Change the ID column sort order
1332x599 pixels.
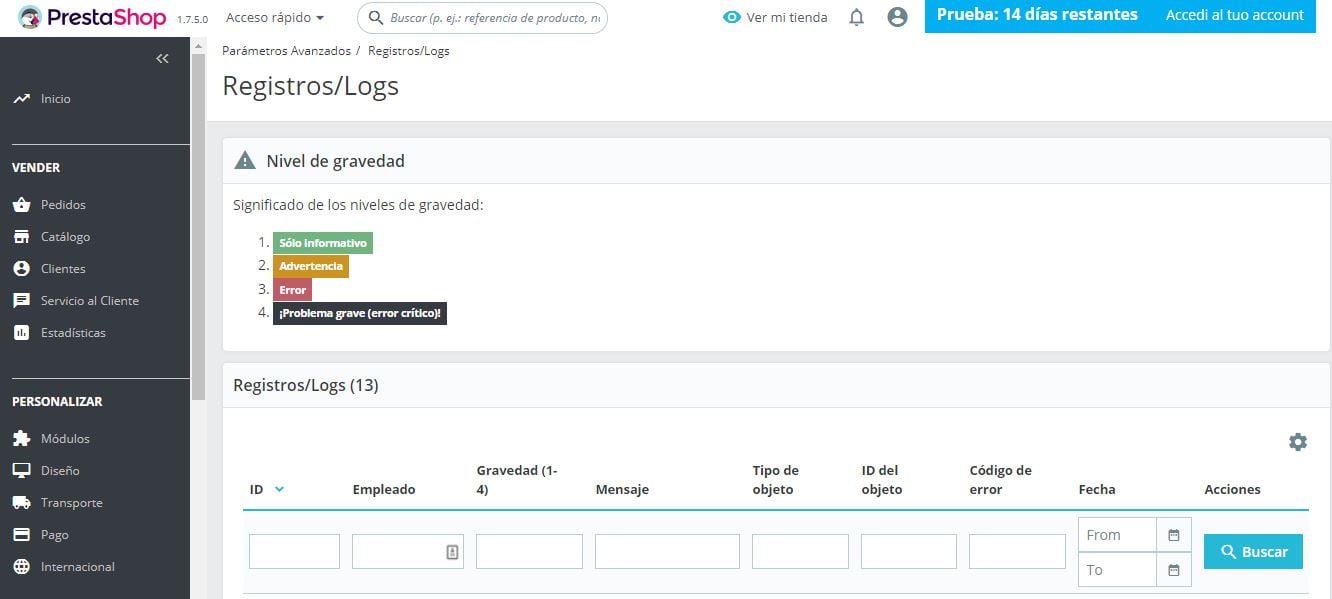tap(277, 489)
